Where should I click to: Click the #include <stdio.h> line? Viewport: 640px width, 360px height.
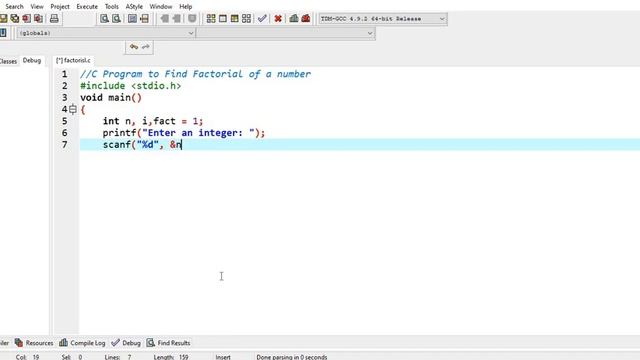[131, 86]
